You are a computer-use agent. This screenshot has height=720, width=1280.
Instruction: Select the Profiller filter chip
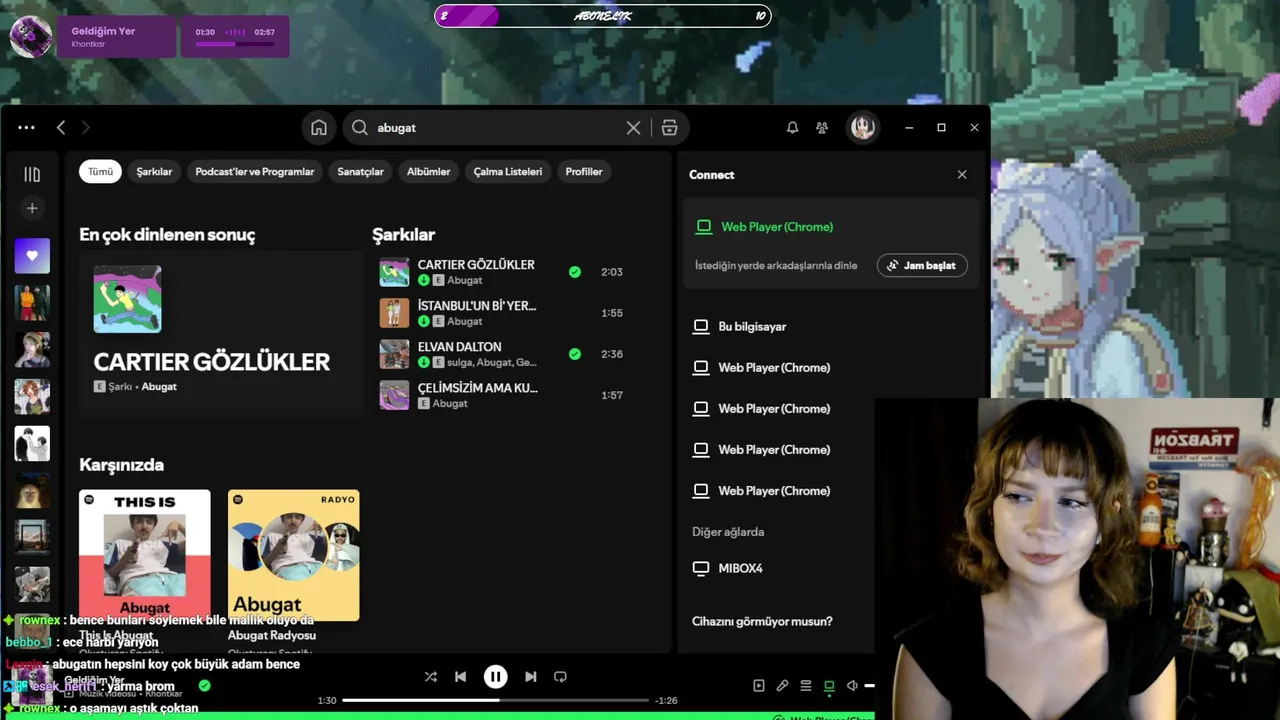coord(584,172)
